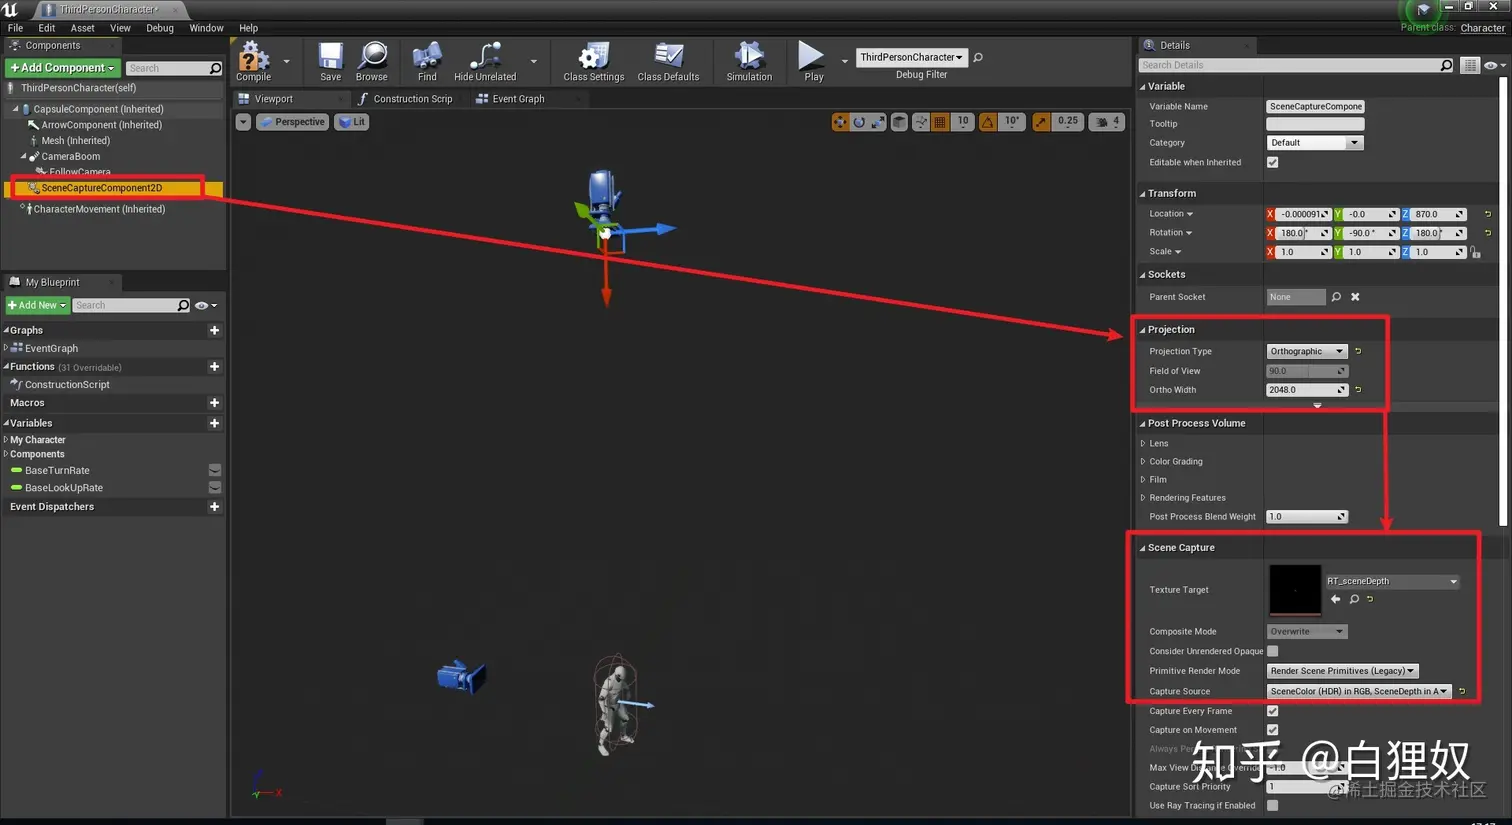Open the File menu
The image size is (1512, 825).
[x=15, y=28]
